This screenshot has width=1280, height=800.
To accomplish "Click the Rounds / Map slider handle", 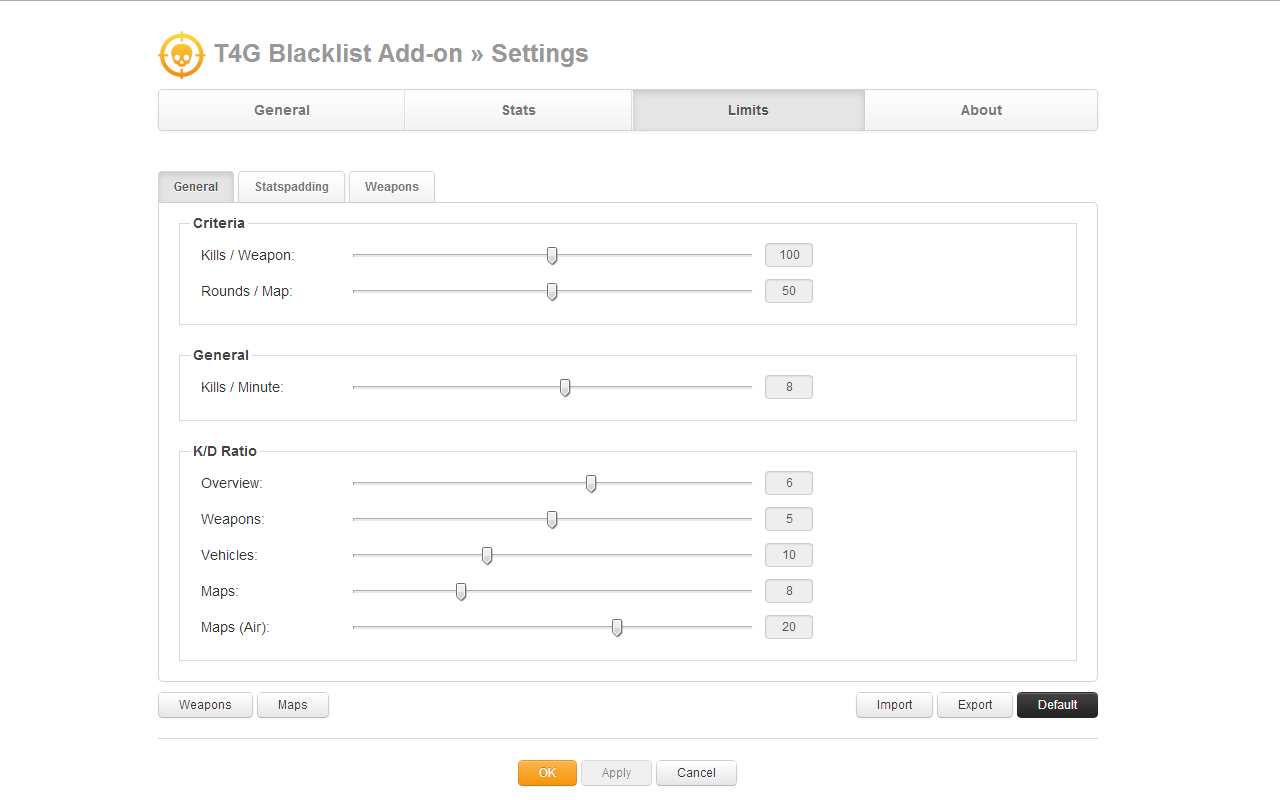I will (x=552, y=292).
